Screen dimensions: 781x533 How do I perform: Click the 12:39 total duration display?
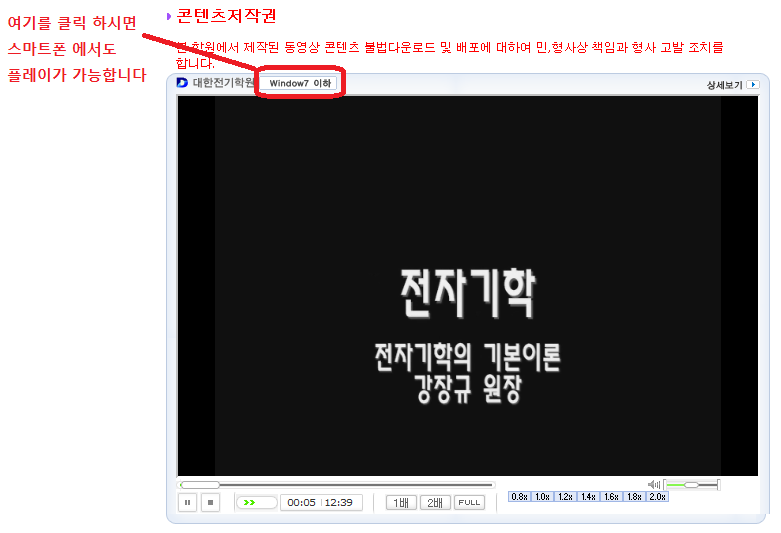339,503
